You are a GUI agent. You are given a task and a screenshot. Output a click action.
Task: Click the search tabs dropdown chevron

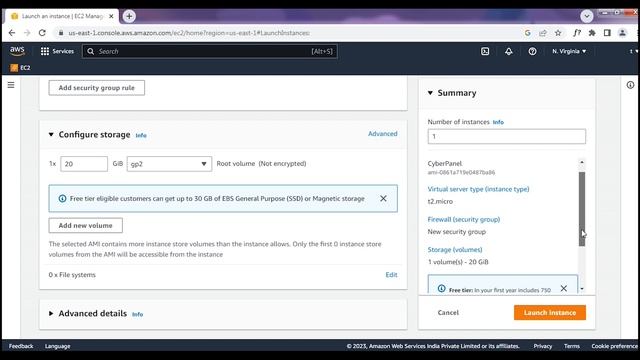pyautogui.click(x=587, y=16)
